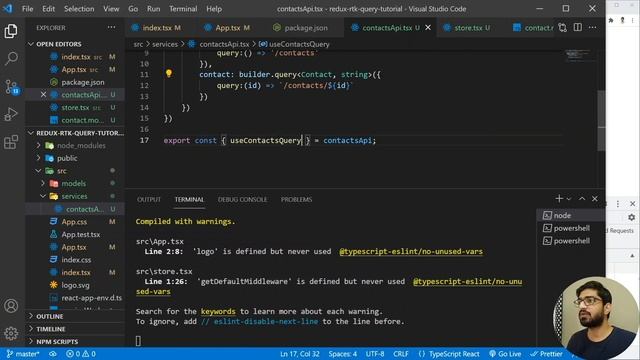Open App.css file in explorer
Image resolution: width=640 pixels, height=360 pixels.
coord(75,222)
